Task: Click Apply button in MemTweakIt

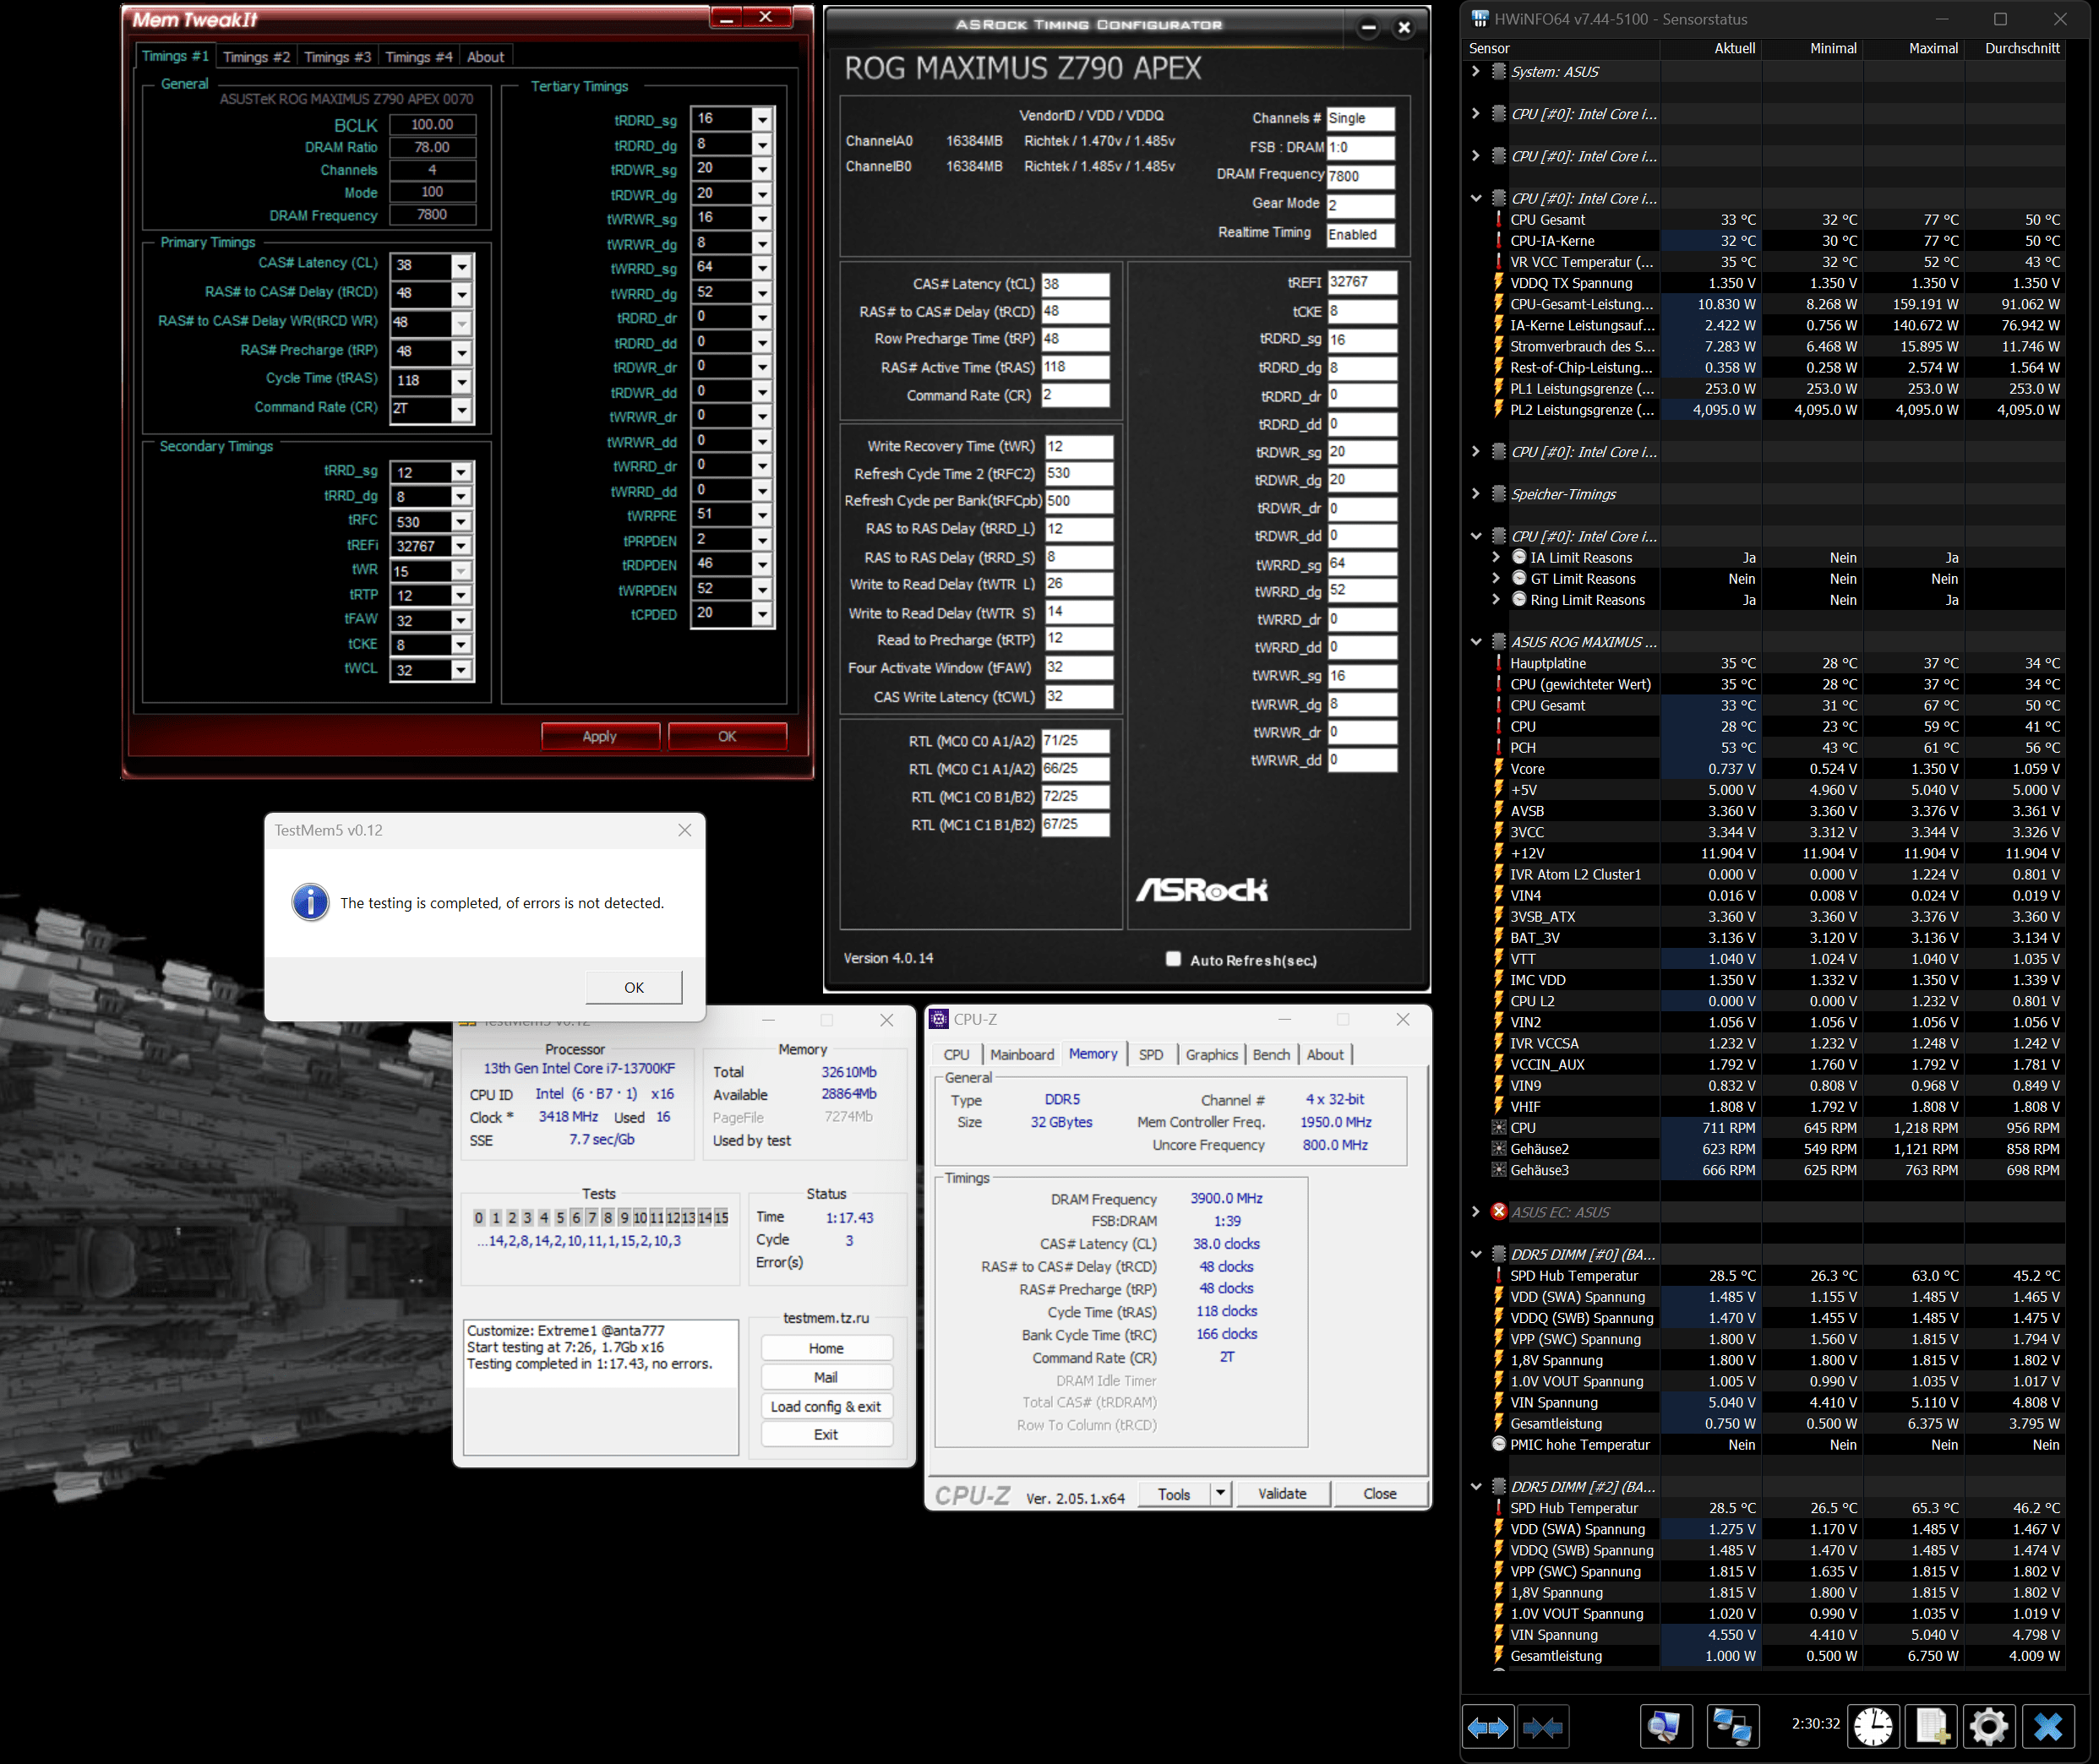Action: click(x=600, y=736)
